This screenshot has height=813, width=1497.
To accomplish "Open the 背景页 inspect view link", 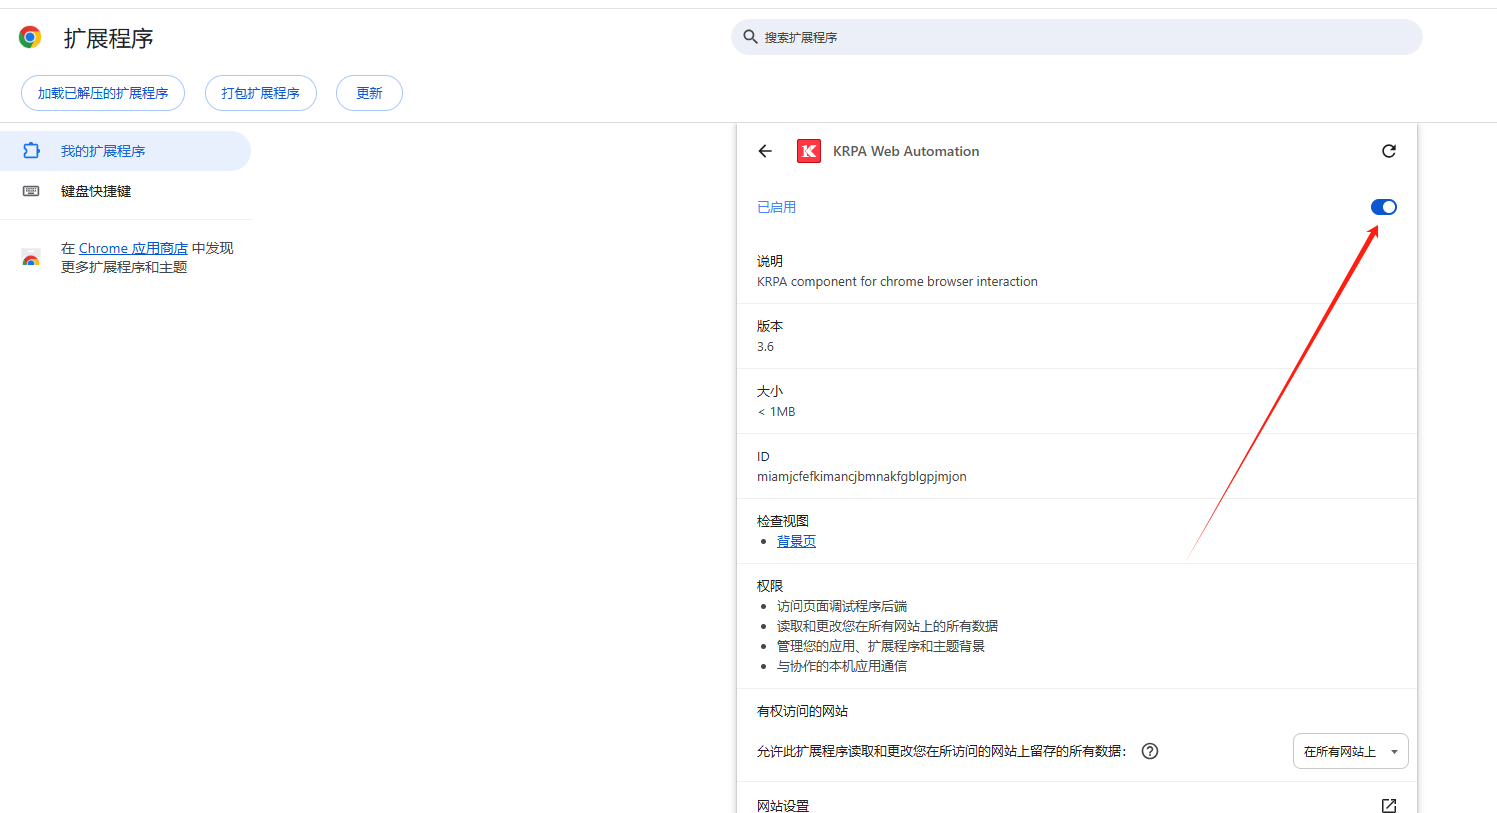I will [796, 541].
